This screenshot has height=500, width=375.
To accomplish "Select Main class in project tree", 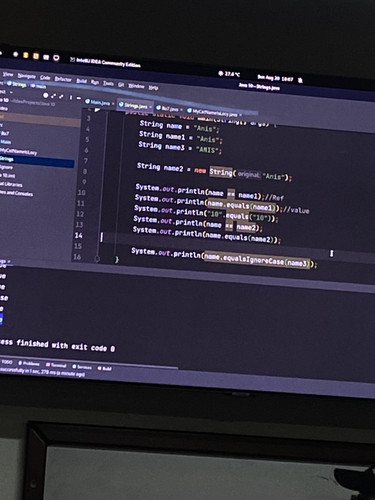I will click(x=6, y=142).
